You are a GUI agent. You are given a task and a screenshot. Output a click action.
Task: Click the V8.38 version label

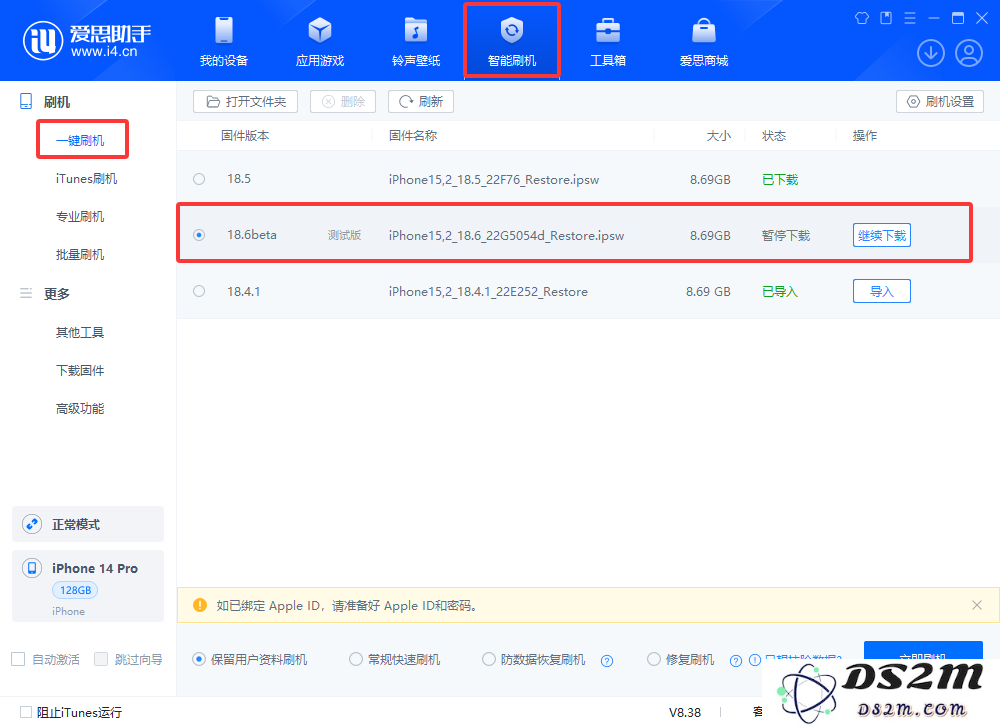(685, 712)
